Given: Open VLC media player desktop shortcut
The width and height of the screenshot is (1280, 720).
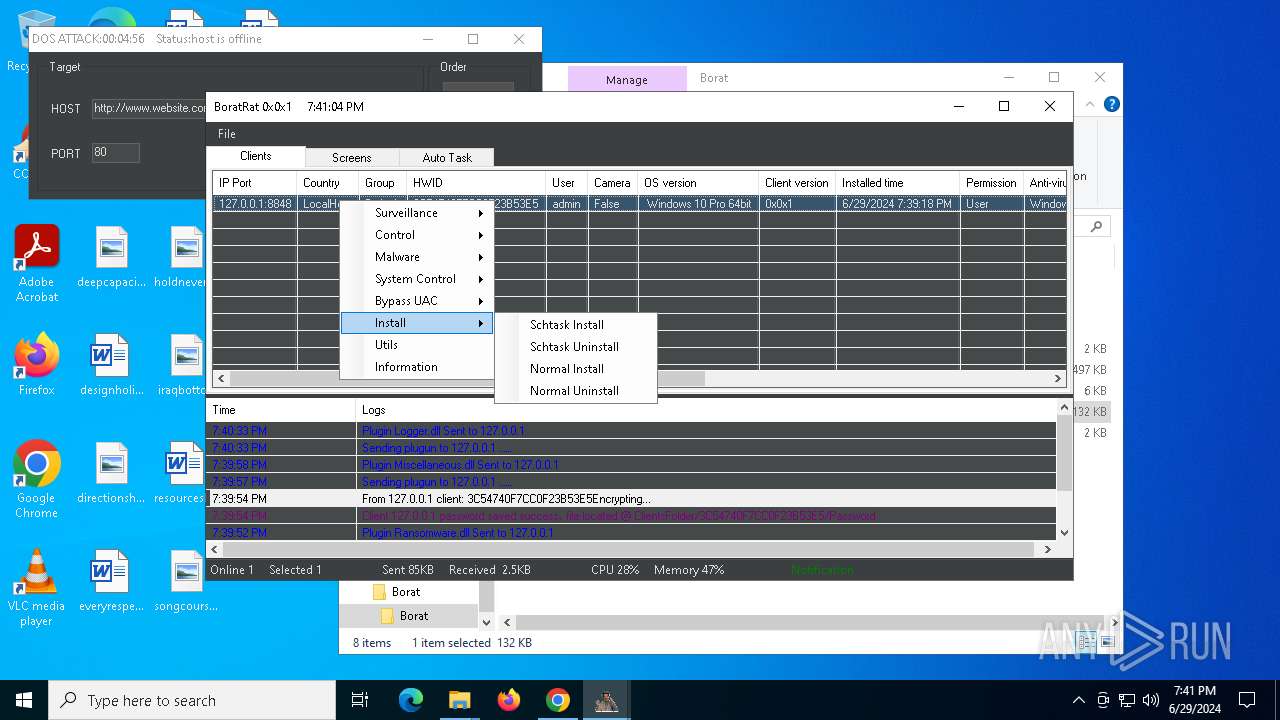Looking at the screenshot, I should tap(37, 588).
